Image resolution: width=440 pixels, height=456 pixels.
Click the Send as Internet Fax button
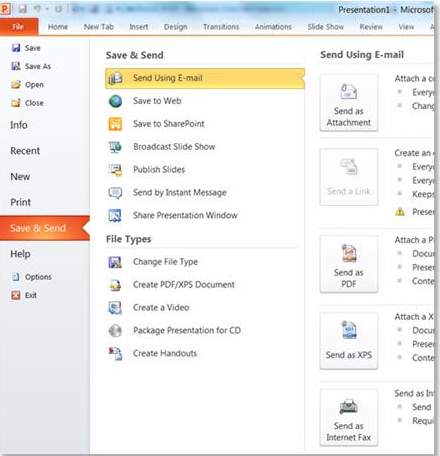[349, 417]
